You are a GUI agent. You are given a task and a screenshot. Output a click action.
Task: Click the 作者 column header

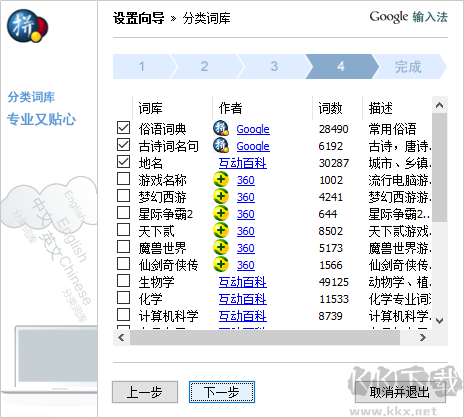coord(262,108)
